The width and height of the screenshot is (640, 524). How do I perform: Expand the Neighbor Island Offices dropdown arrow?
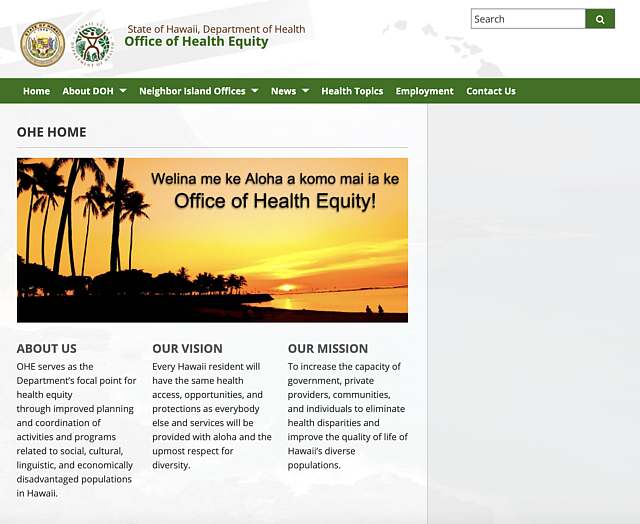point(255,91)
